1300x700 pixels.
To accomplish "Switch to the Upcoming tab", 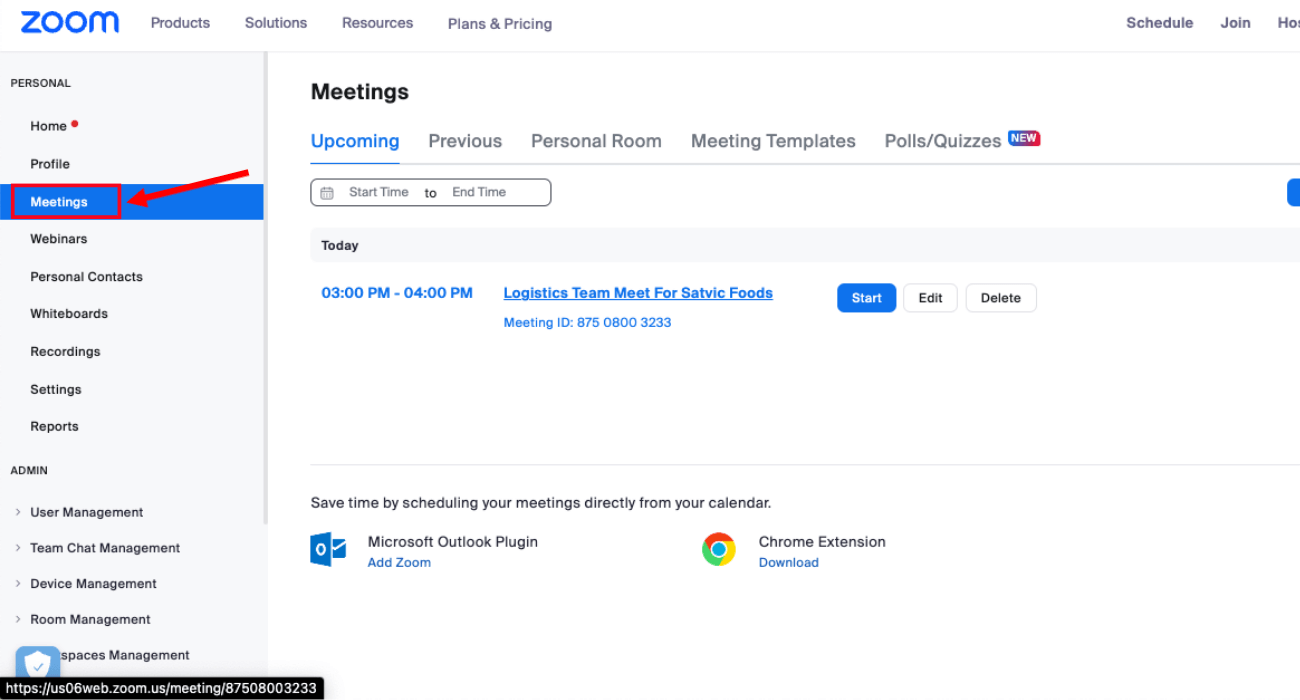I will point(355,141).
